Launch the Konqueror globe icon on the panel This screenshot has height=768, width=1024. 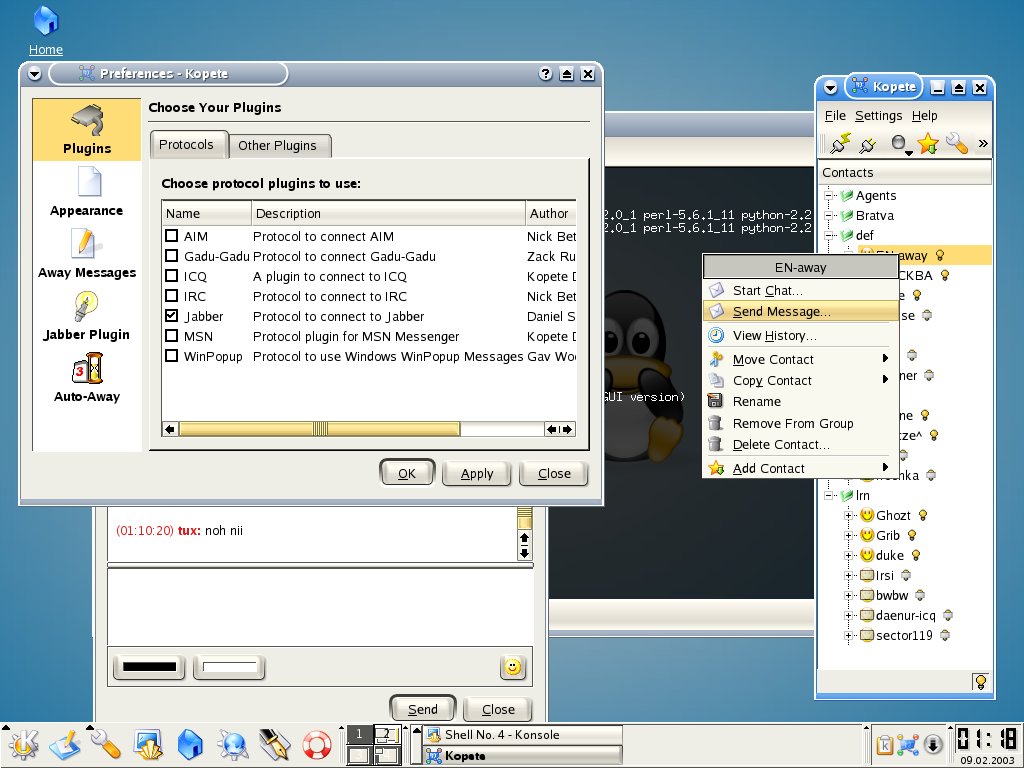(232, 744)
